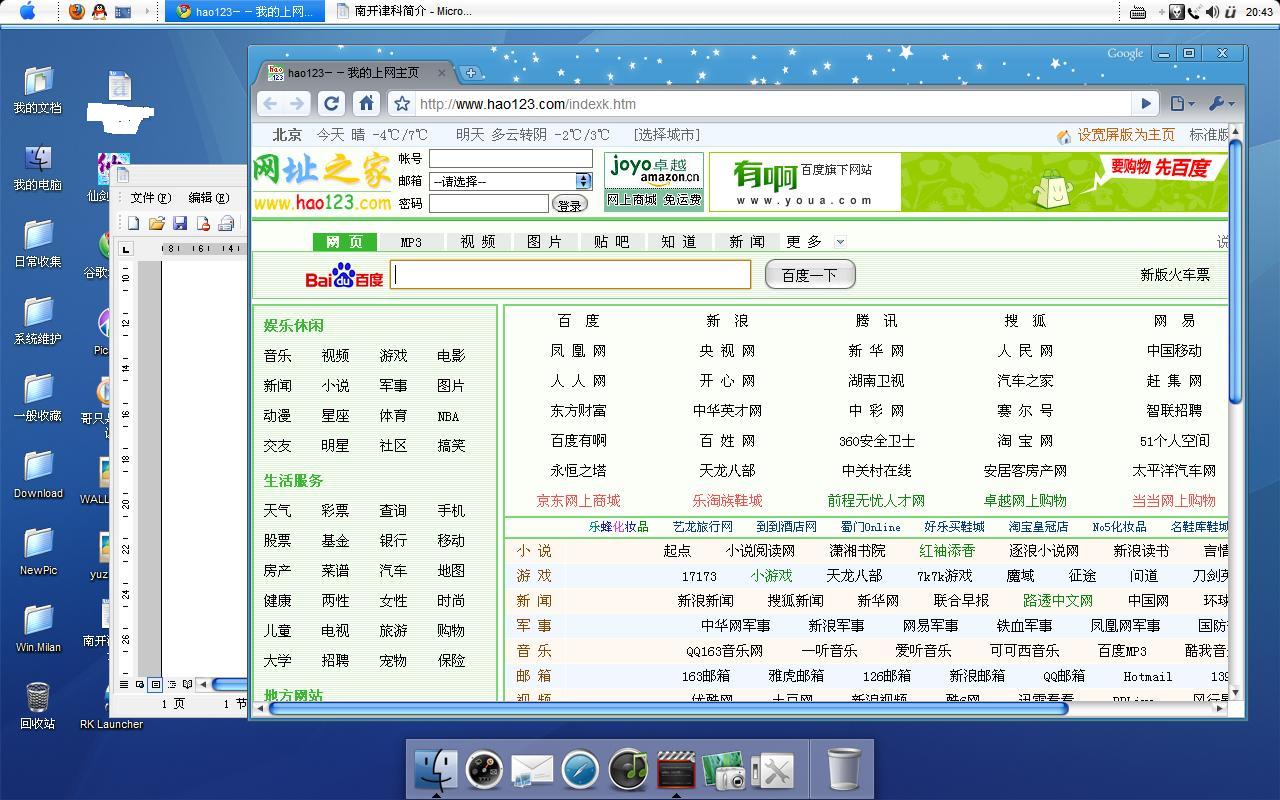Click the New document icon in Word
Viewport: 1280px width, 800px height.
pos(133,223)
